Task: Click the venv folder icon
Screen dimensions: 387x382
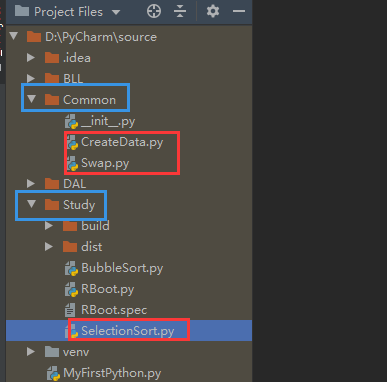Action: [52, 352]
